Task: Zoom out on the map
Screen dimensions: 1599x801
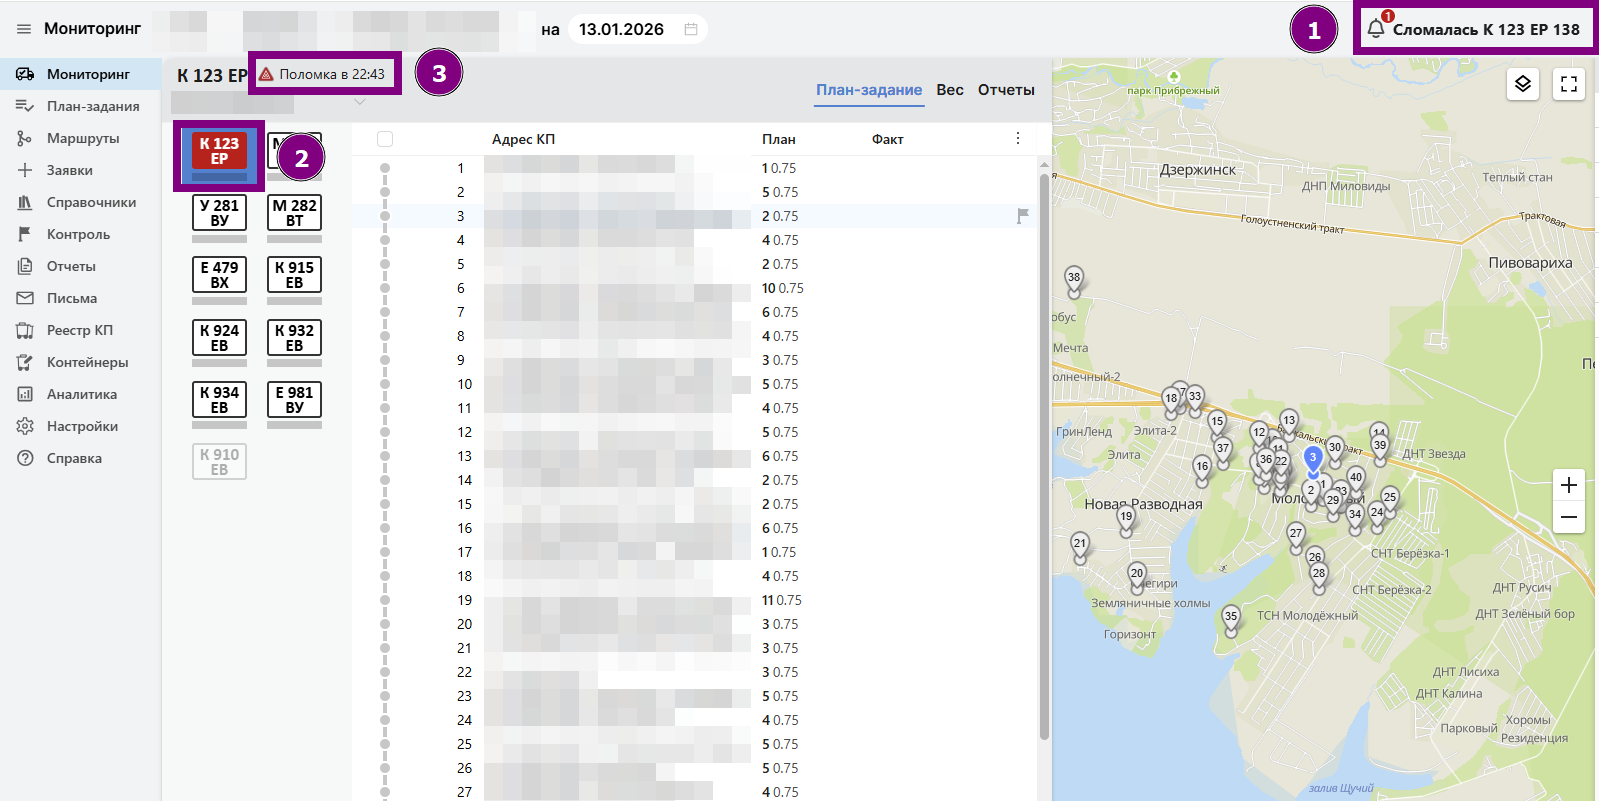Action: 1568,517
